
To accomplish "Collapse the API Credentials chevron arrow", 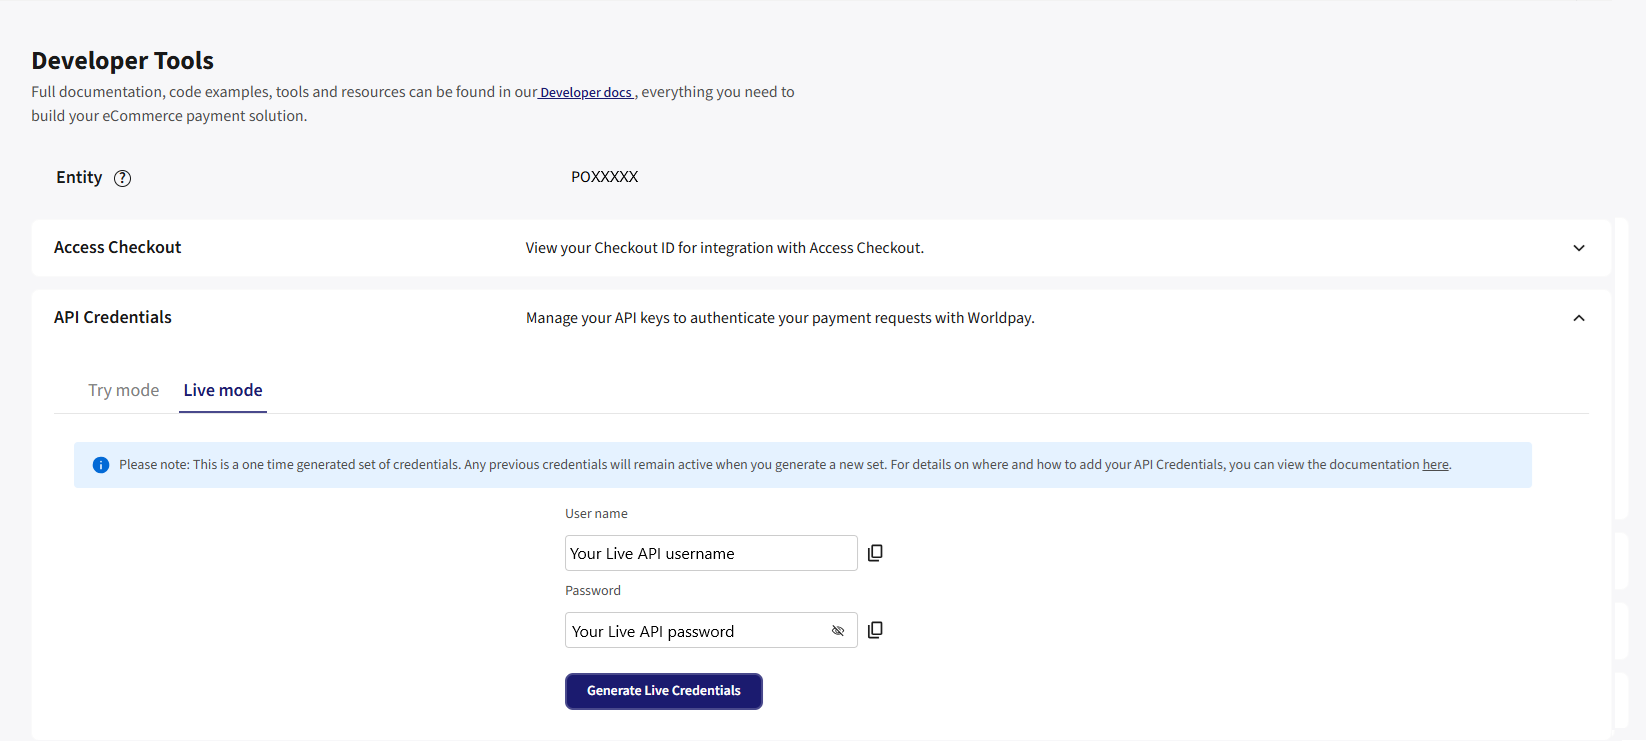I will [1579, 318].
